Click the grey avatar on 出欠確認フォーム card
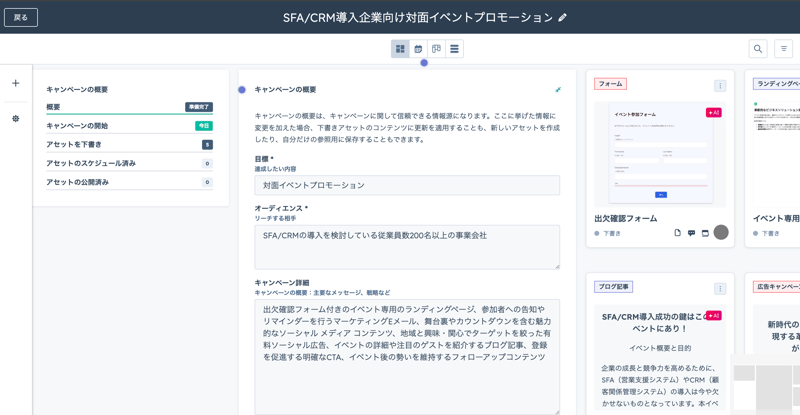 pyautogui.click(x=721, y=232)
